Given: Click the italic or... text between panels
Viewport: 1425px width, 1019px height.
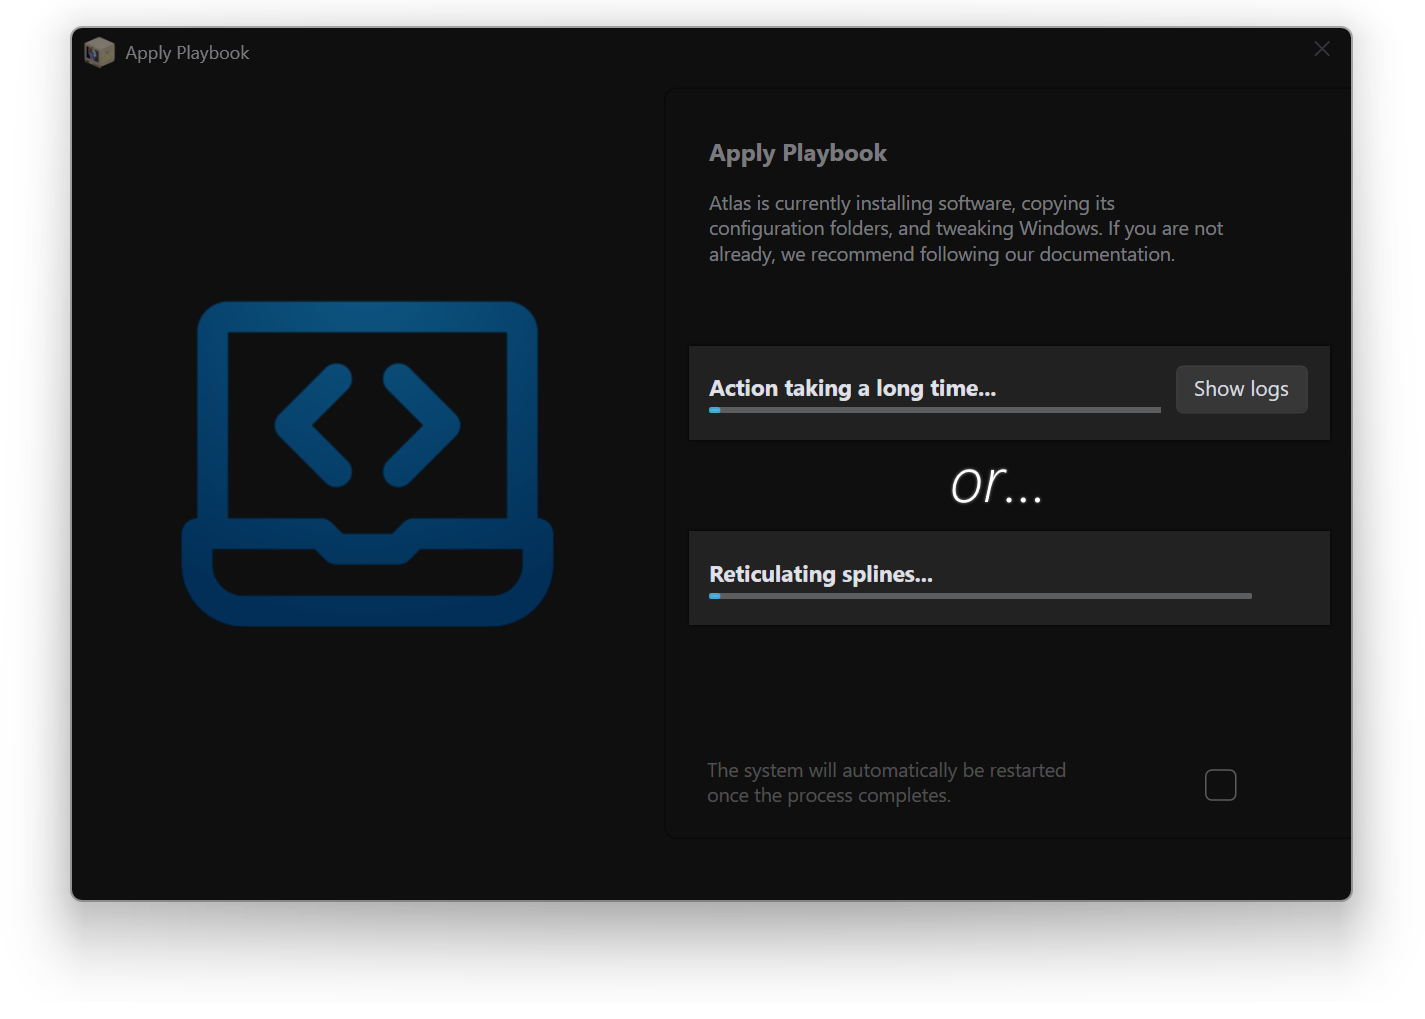Looking at the screenshot, I should pyautogui.click(x=997, y=487).
